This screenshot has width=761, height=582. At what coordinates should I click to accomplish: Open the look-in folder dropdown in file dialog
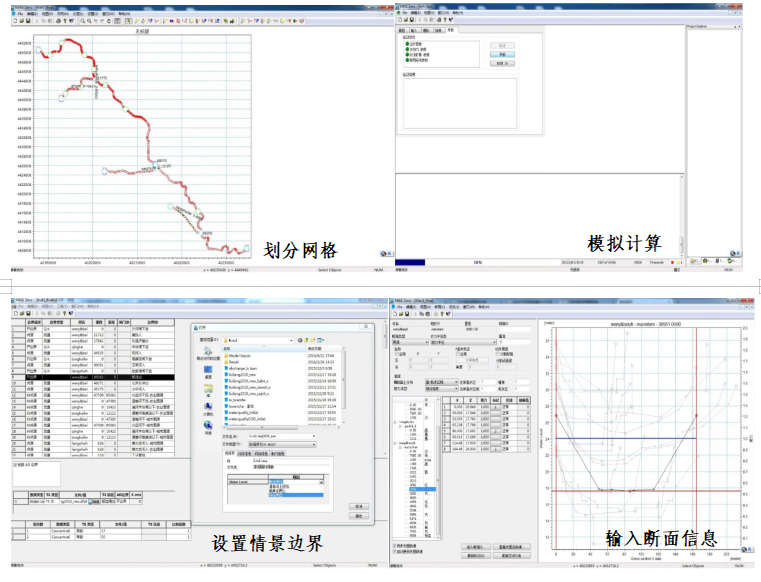(x=292, y=338)
